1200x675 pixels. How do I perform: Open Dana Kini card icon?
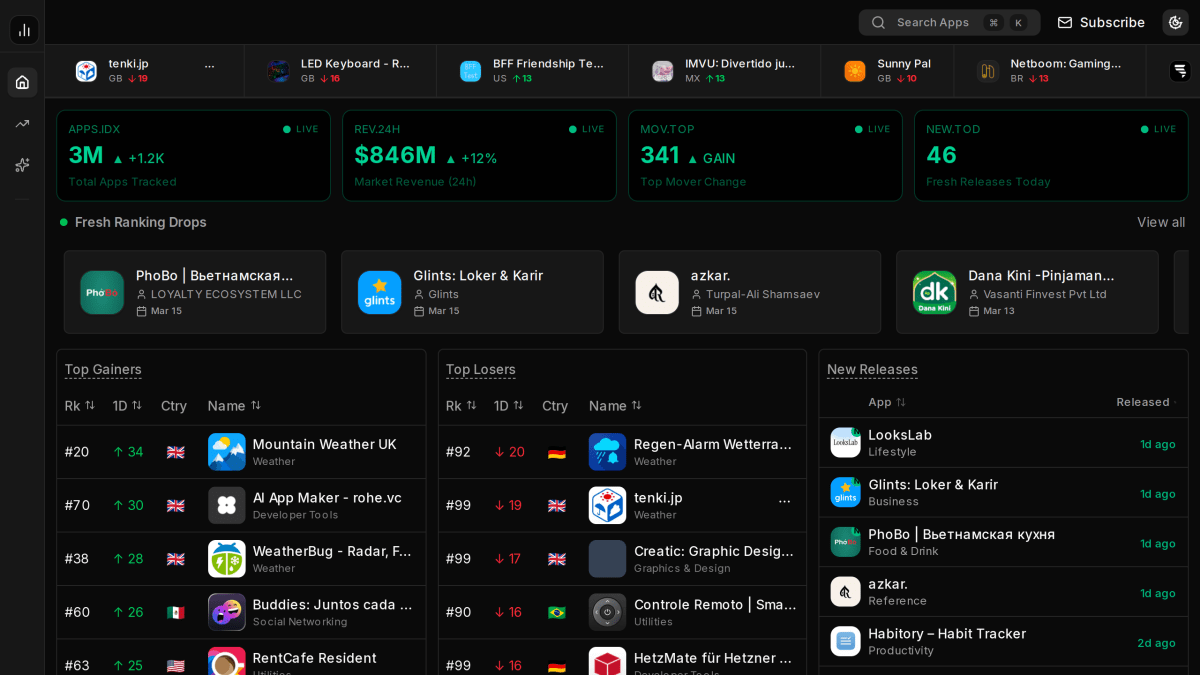pos(934,292)
